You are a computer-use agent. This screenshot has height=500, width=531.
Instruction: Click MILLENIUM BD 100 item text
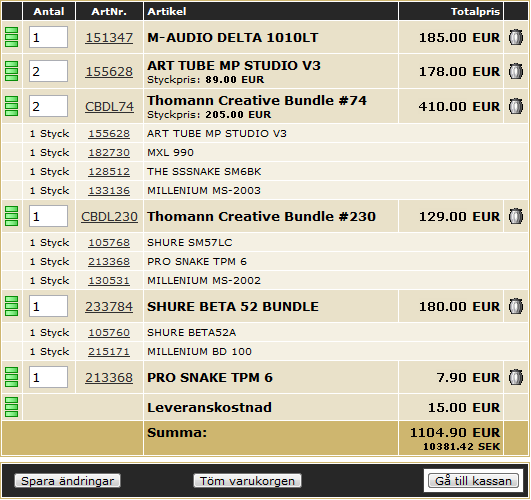199,352
